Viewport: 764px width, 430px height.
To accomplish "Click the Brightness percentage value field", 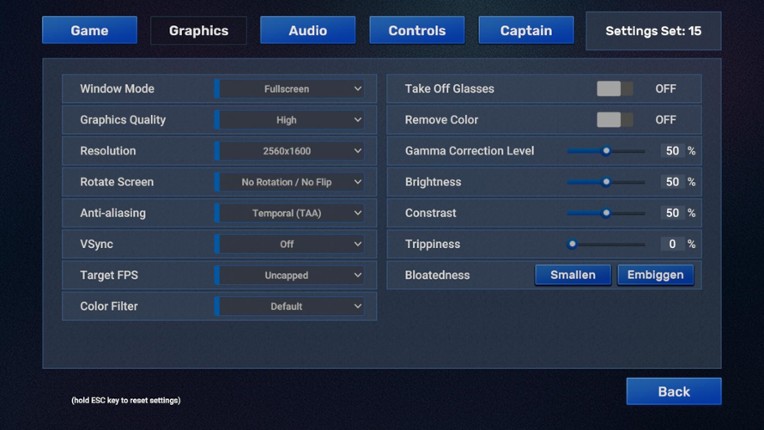I will click(x=672, y=182).
